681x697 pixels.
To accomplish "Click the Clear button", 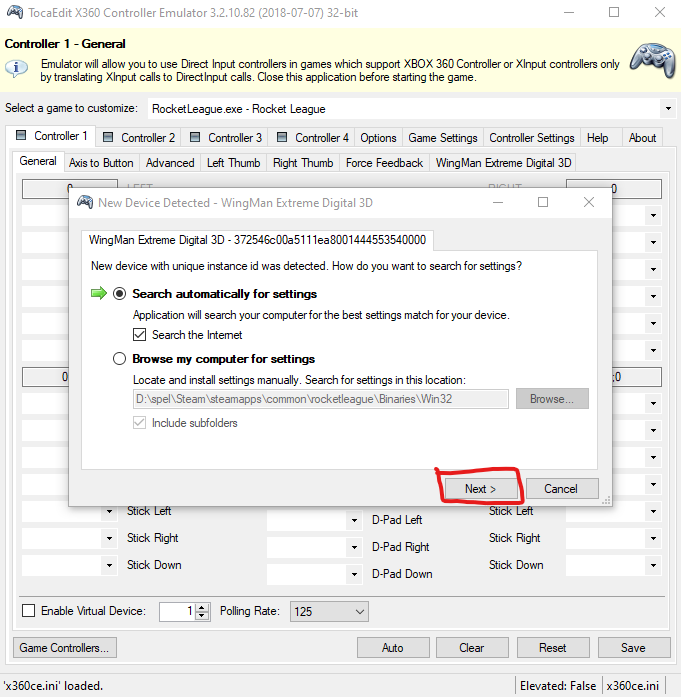I will pyautogui.click(x=472, y=648).
